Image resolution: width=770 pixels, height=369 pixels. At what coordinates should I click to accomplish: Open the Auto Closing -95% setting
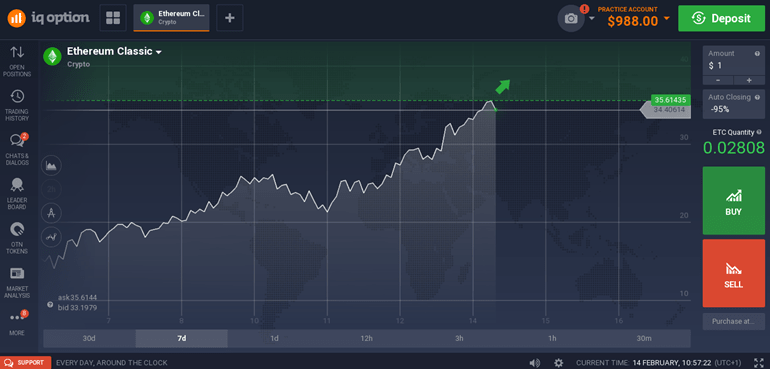tap(733, 104)
